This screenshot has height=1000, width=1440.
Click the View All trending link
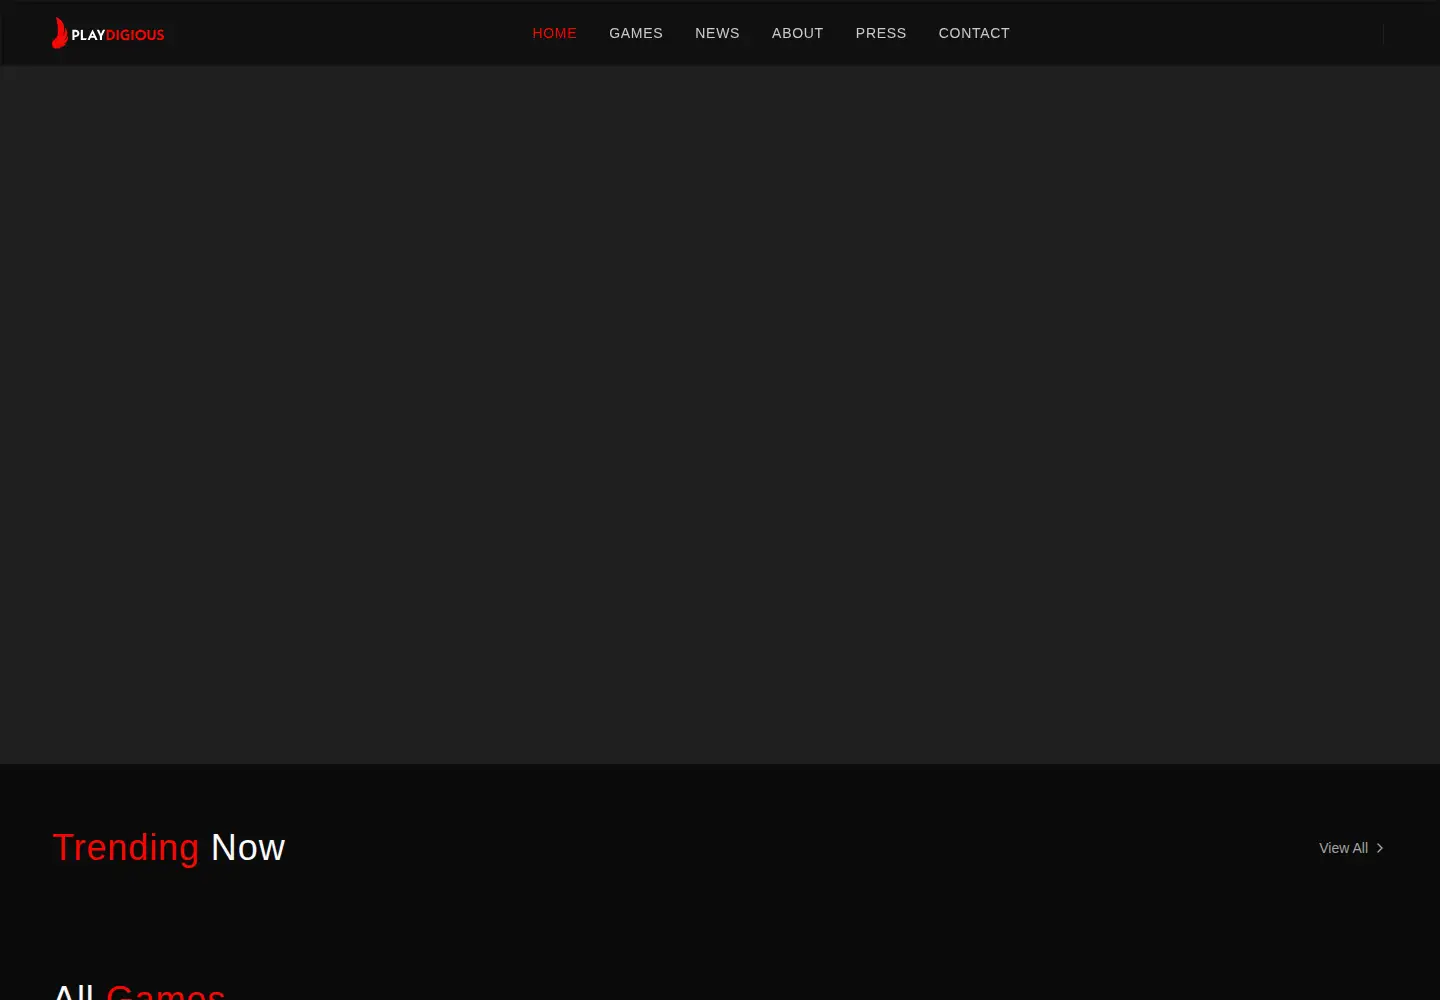coord(1351,848)
